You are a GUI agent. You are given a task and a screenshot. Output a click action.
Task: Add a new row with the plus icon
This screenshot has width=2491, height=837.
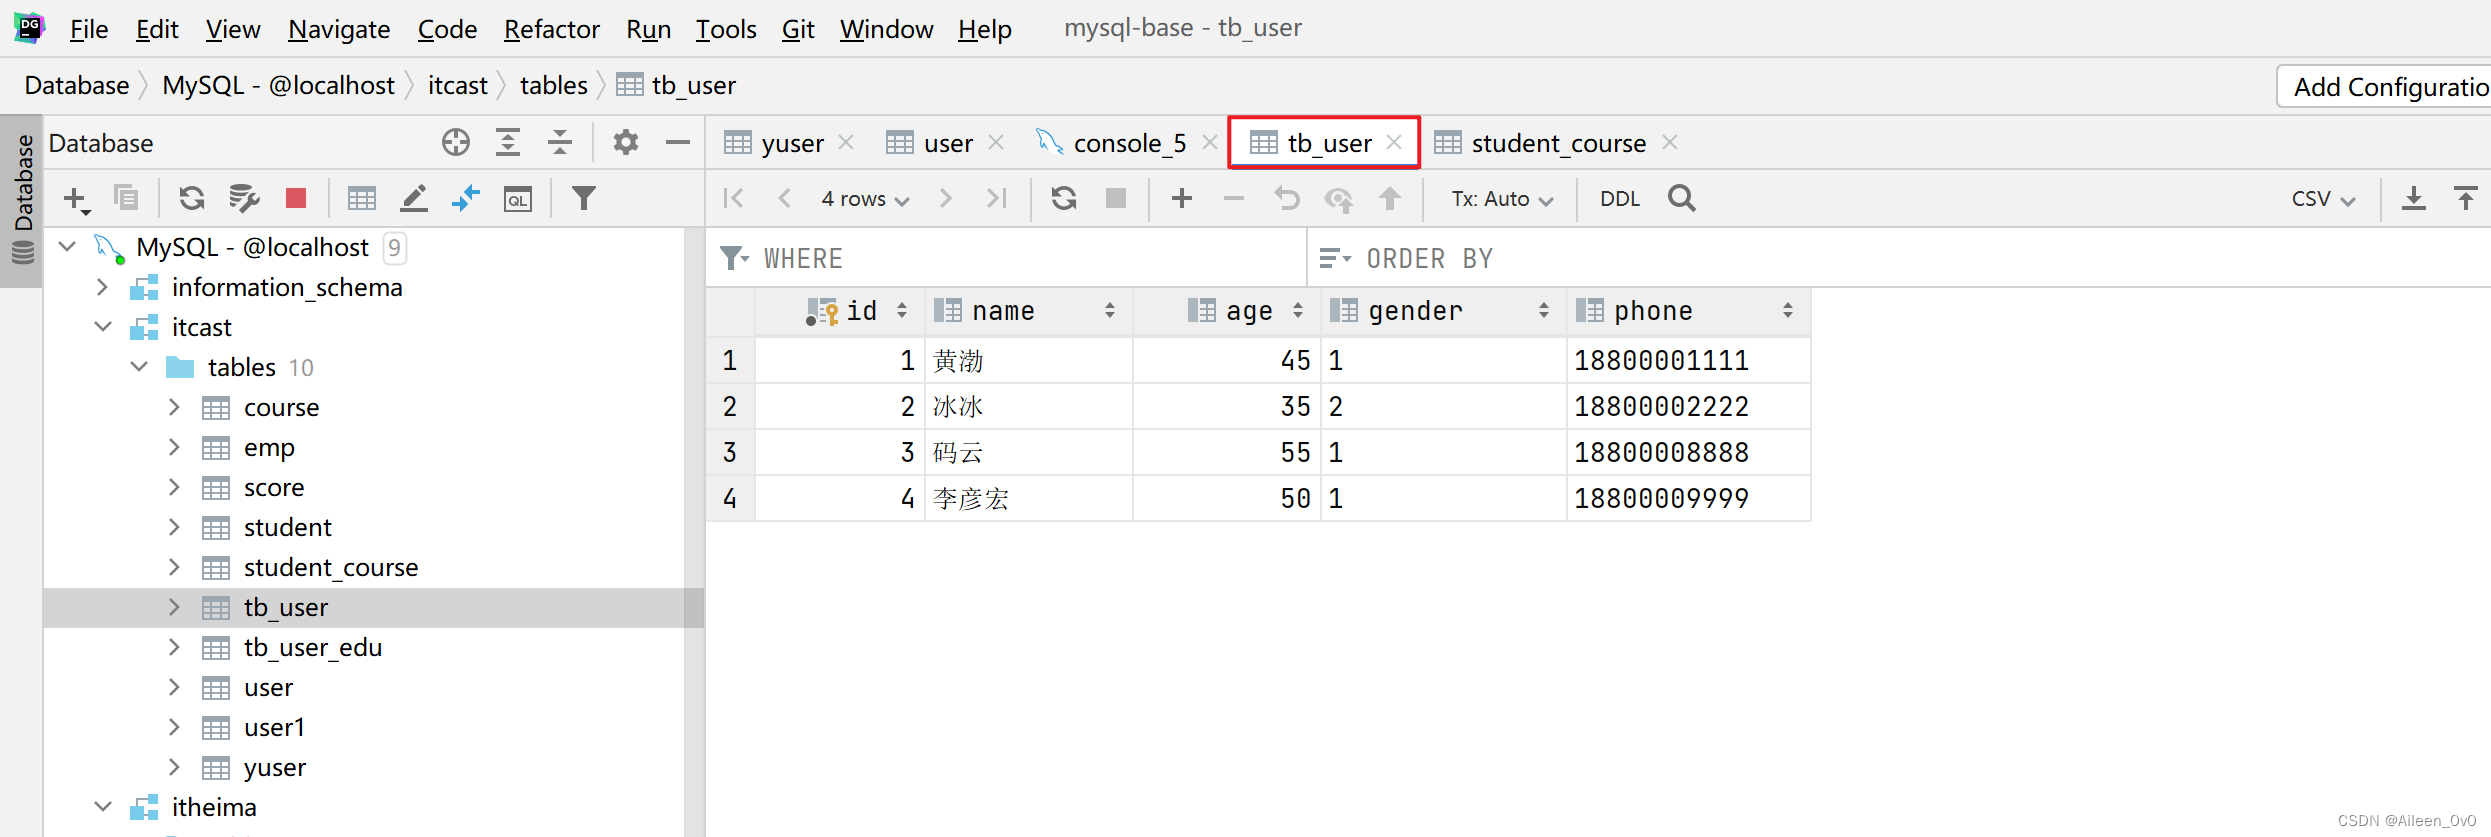(1182, 198)
